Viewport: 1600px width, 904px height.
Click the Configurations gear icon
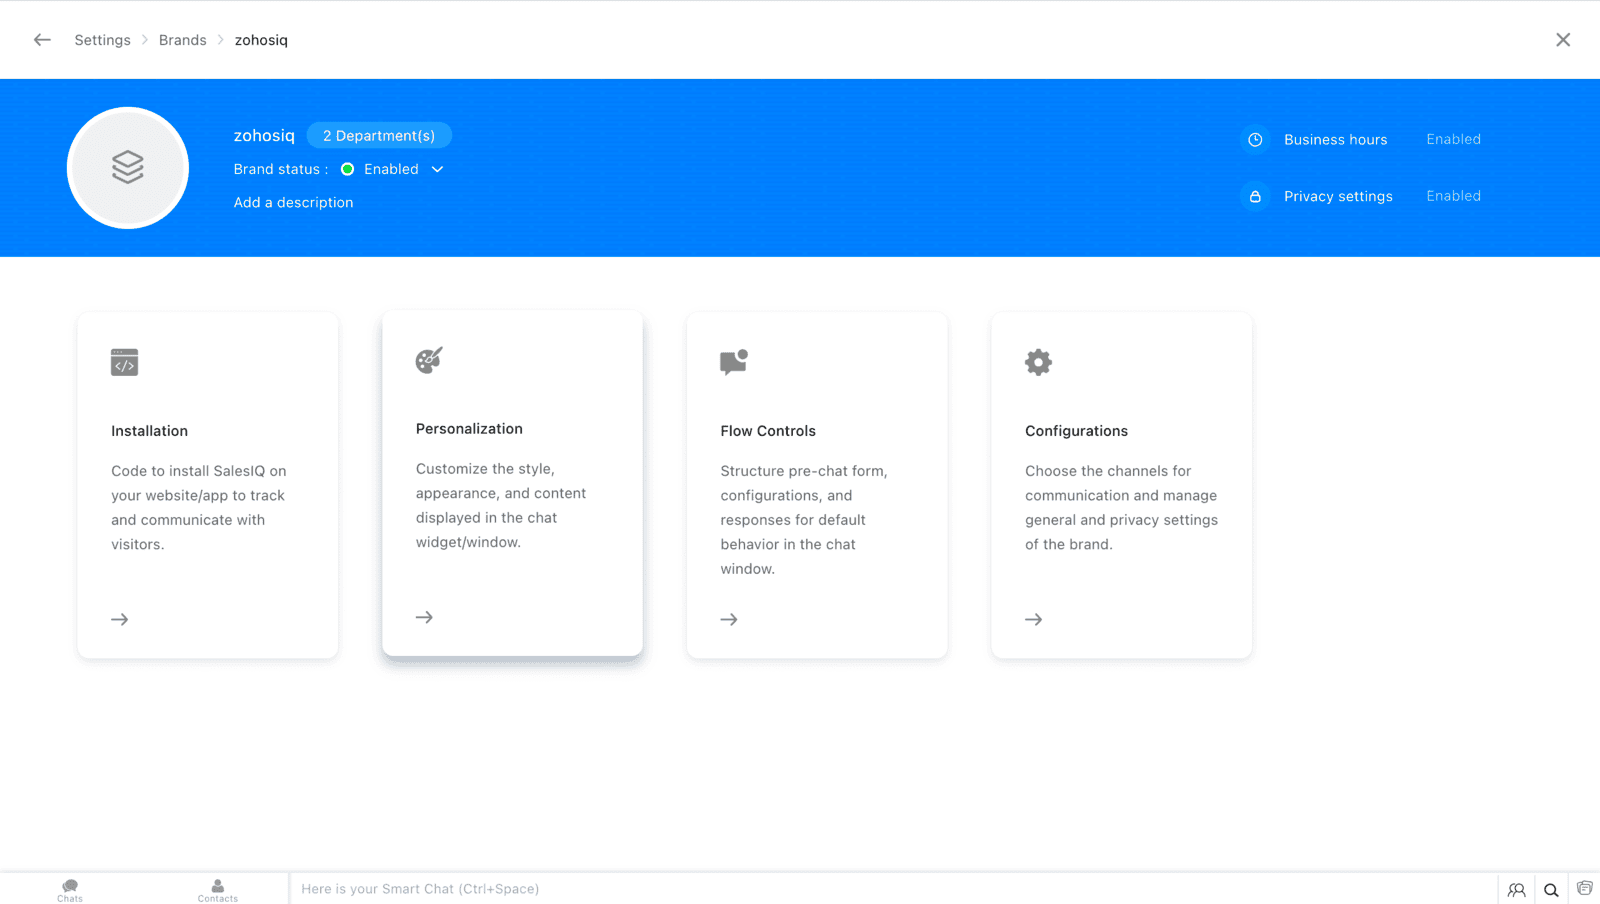[1039, 362]
